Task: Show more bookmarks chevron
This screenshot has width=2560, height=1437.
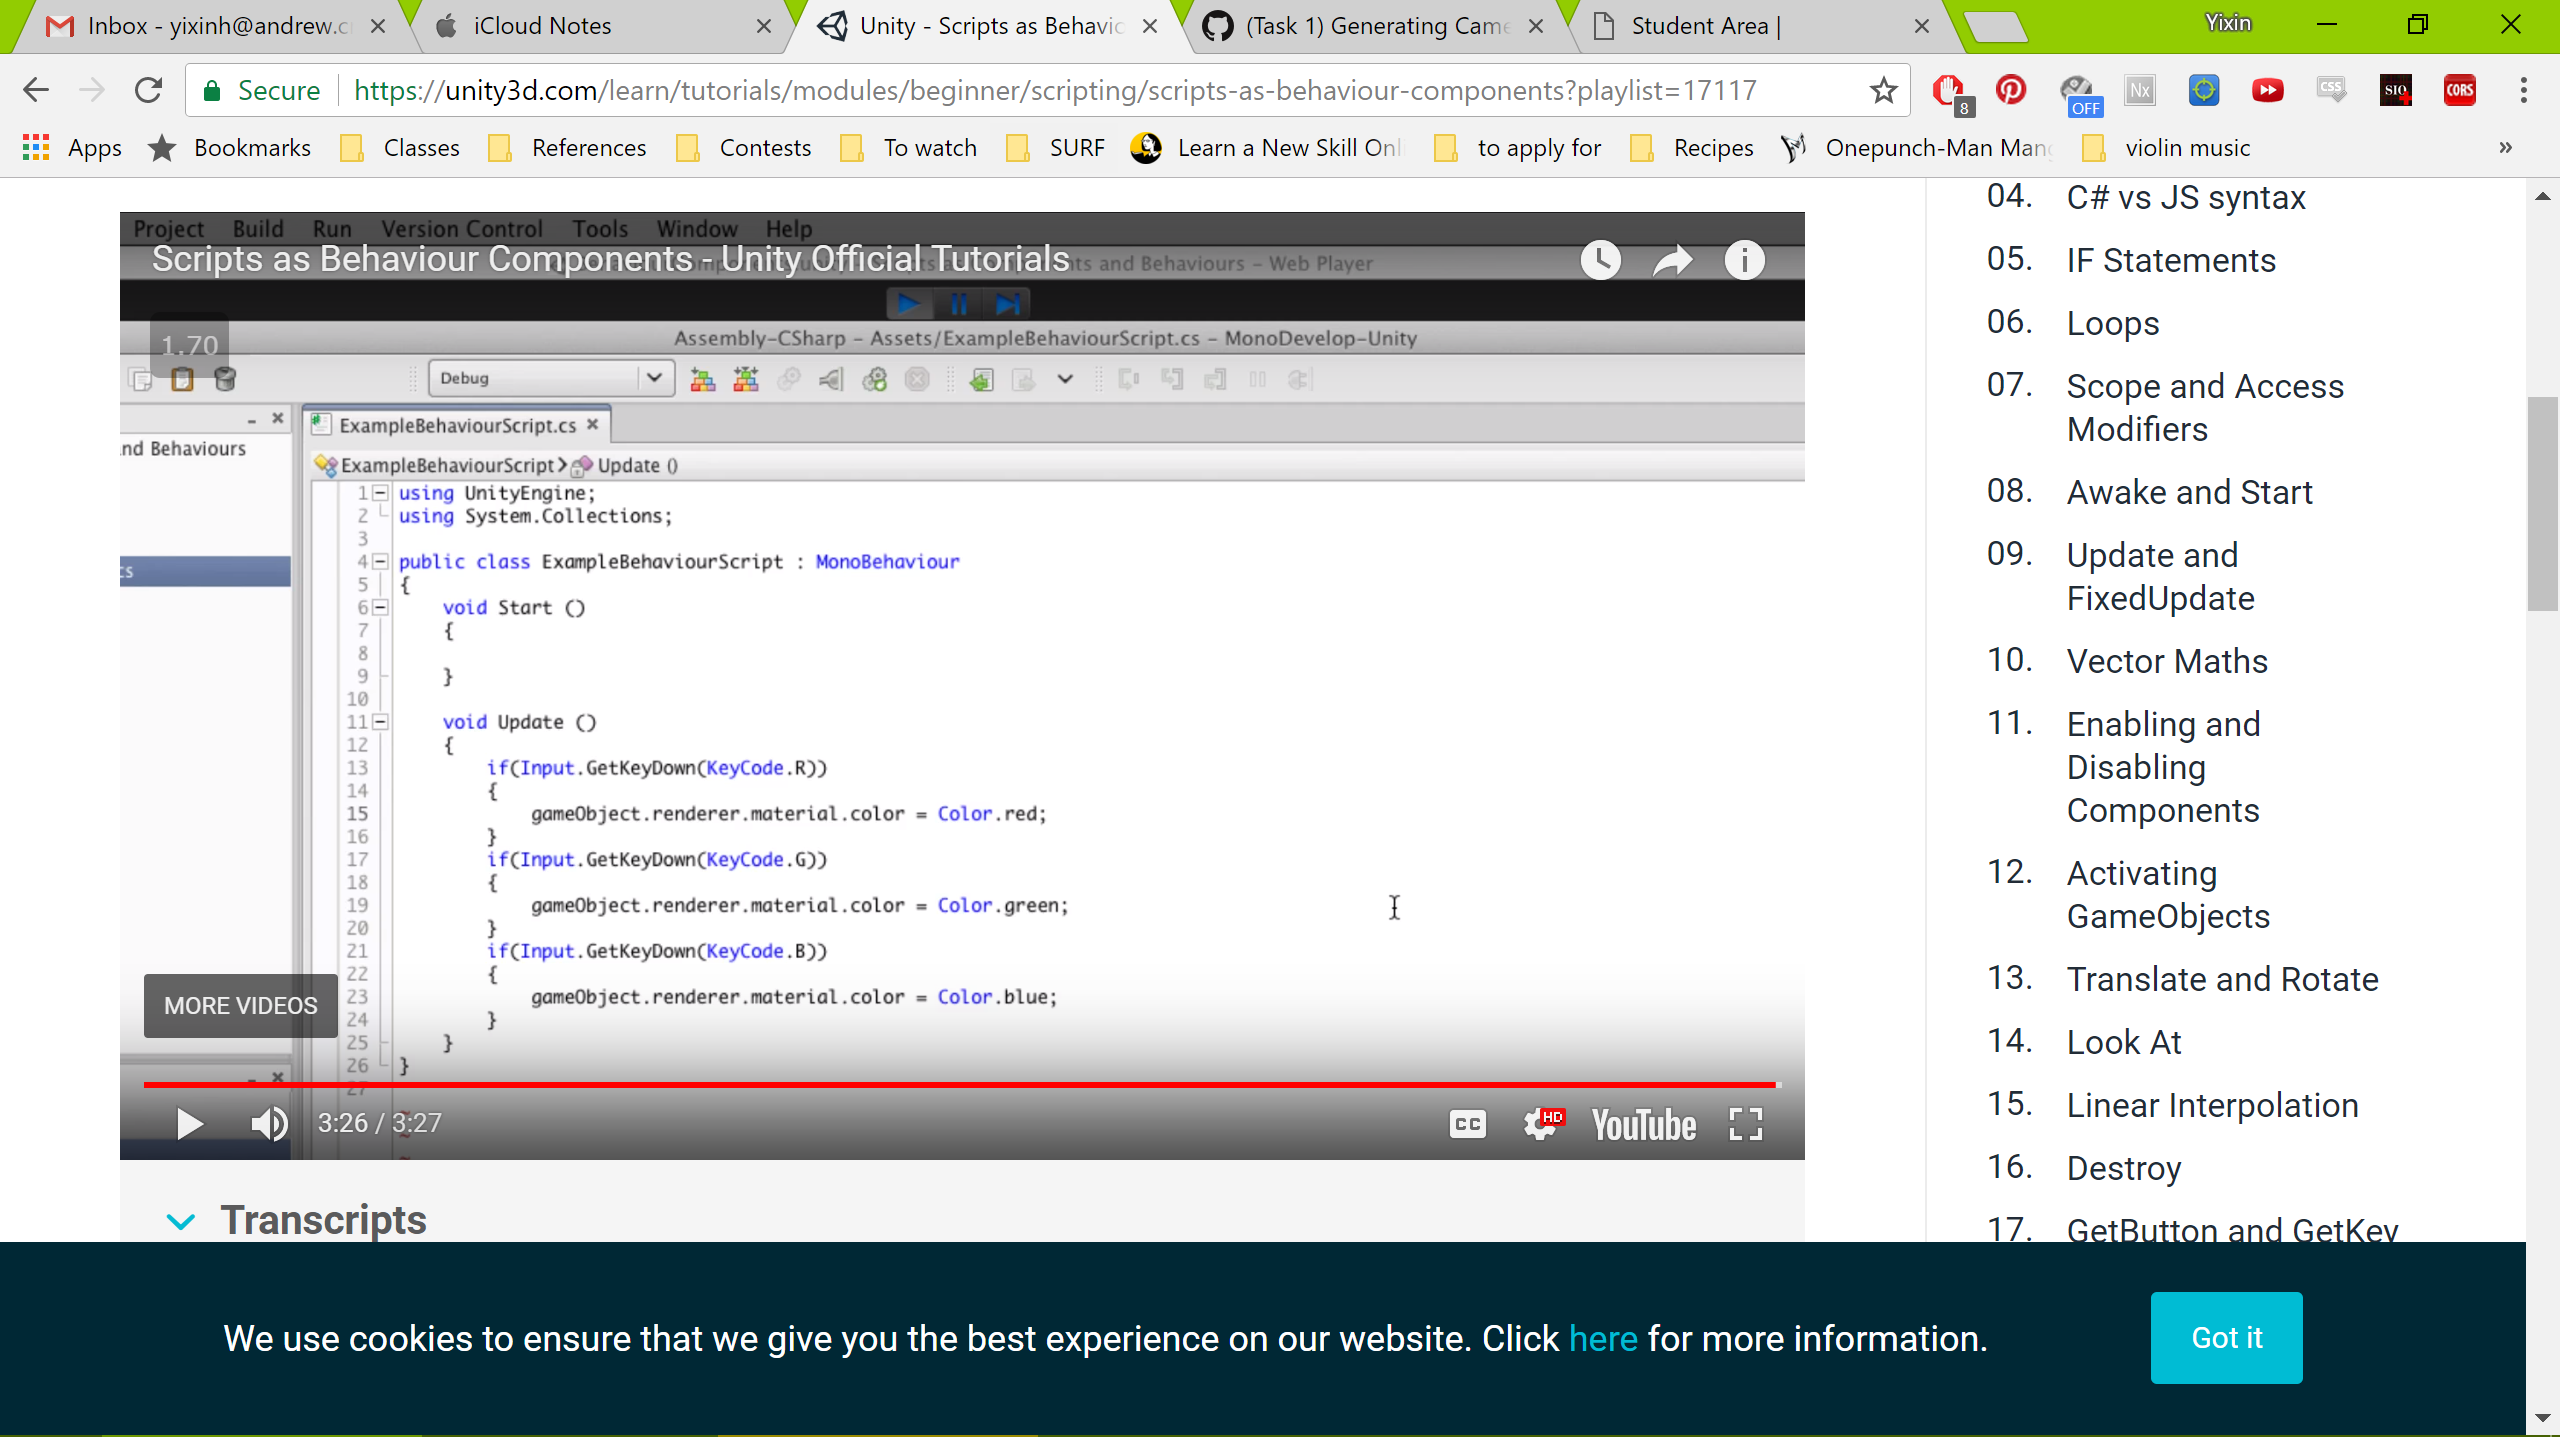Action: (x=2505, y=148)
